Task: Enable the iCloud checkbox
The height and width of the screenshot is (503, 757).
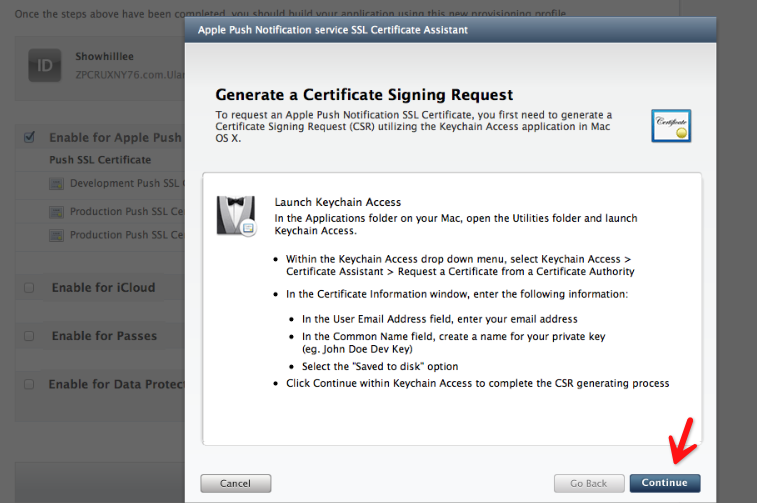Action: [x=29, y=288]
